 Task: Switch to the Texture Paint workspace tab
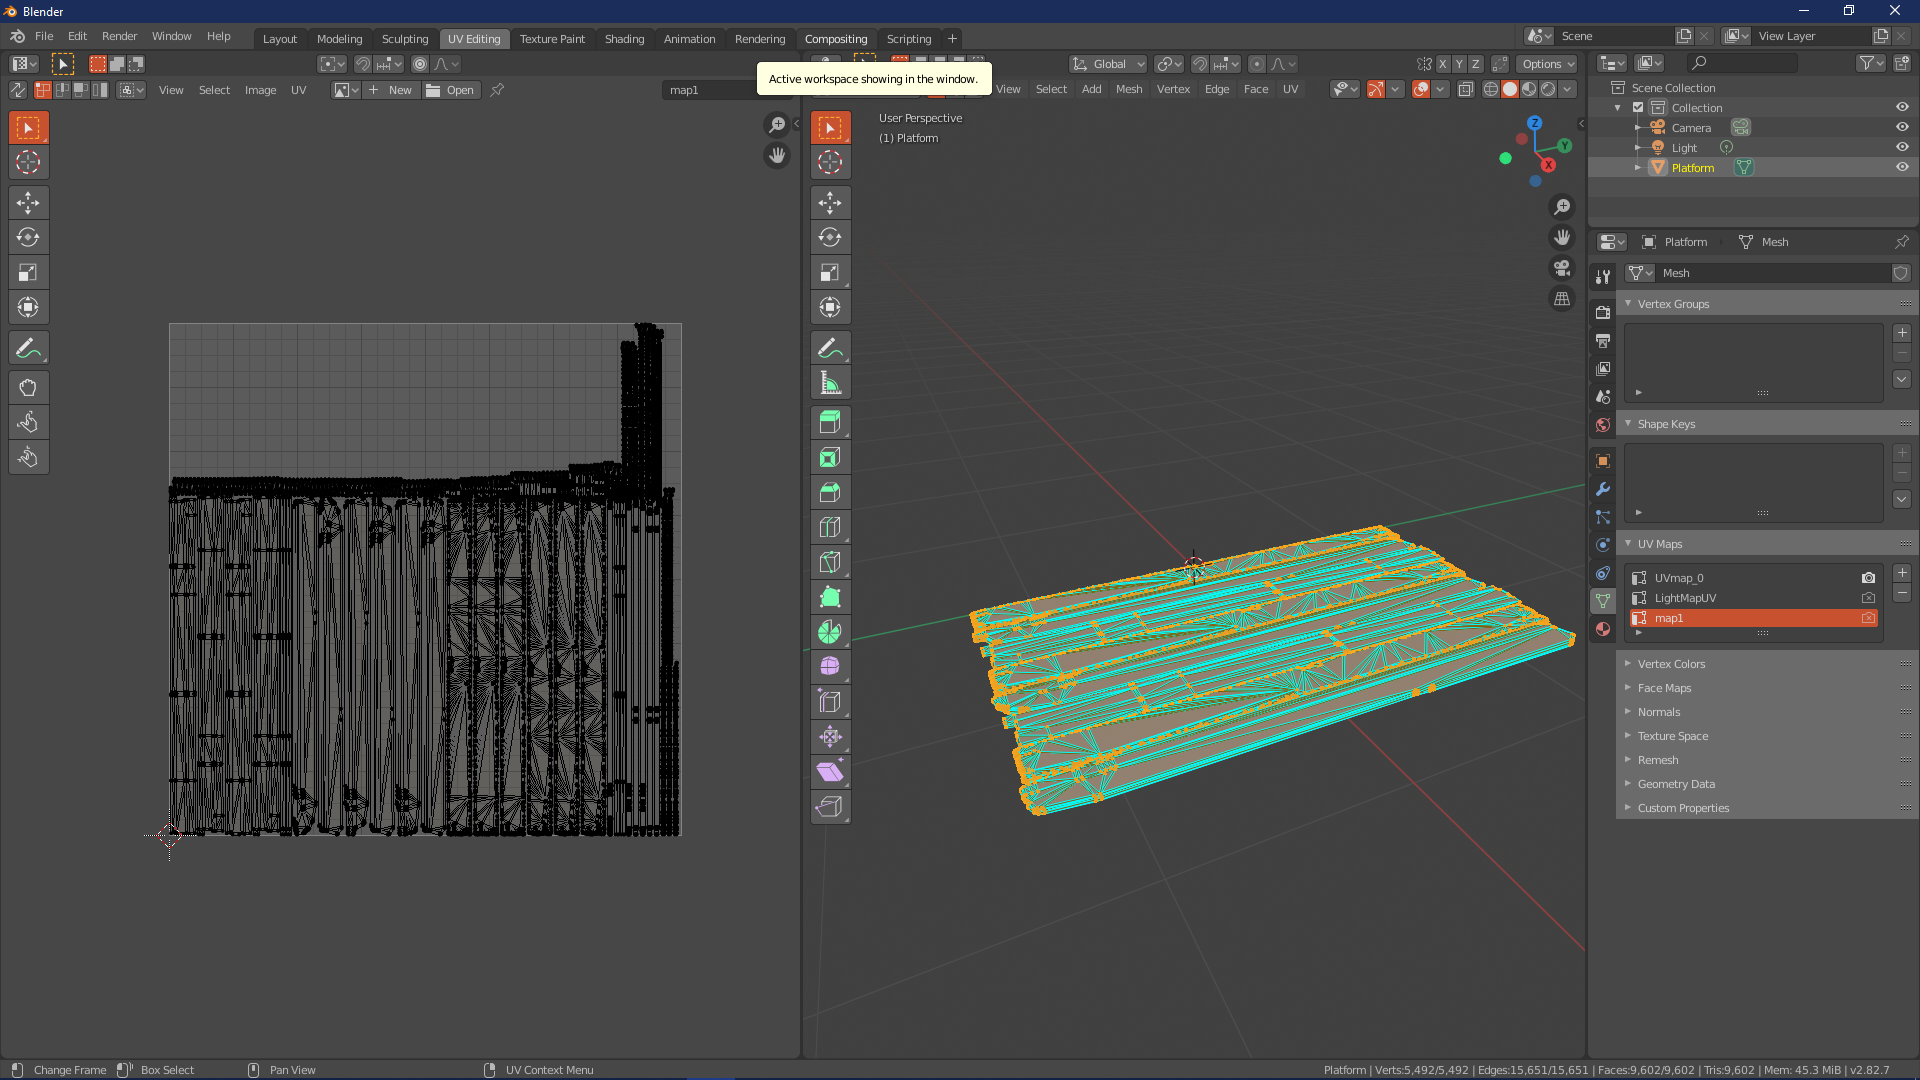pos(552,39)
